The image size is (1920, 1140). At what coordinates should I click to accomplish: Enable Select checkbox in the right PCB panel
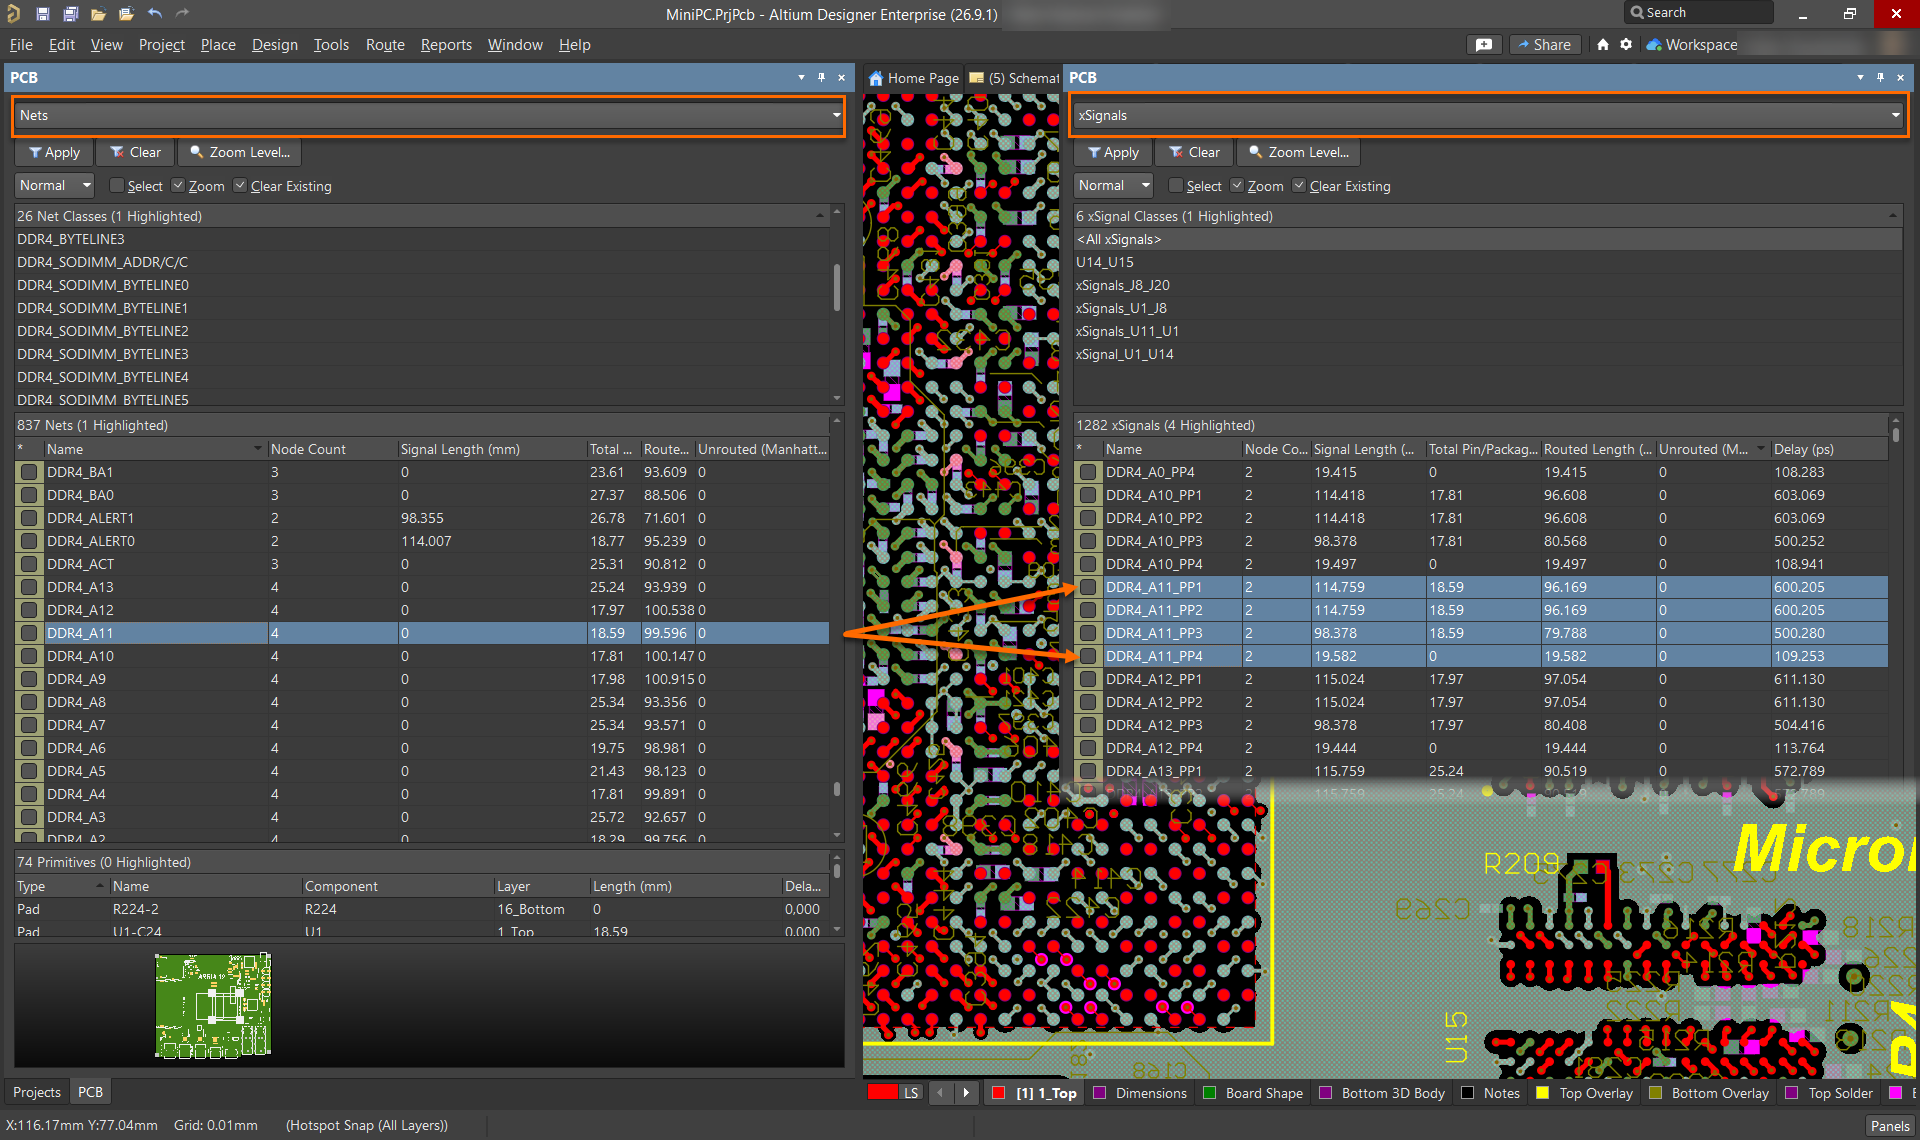pos(1176,186)
